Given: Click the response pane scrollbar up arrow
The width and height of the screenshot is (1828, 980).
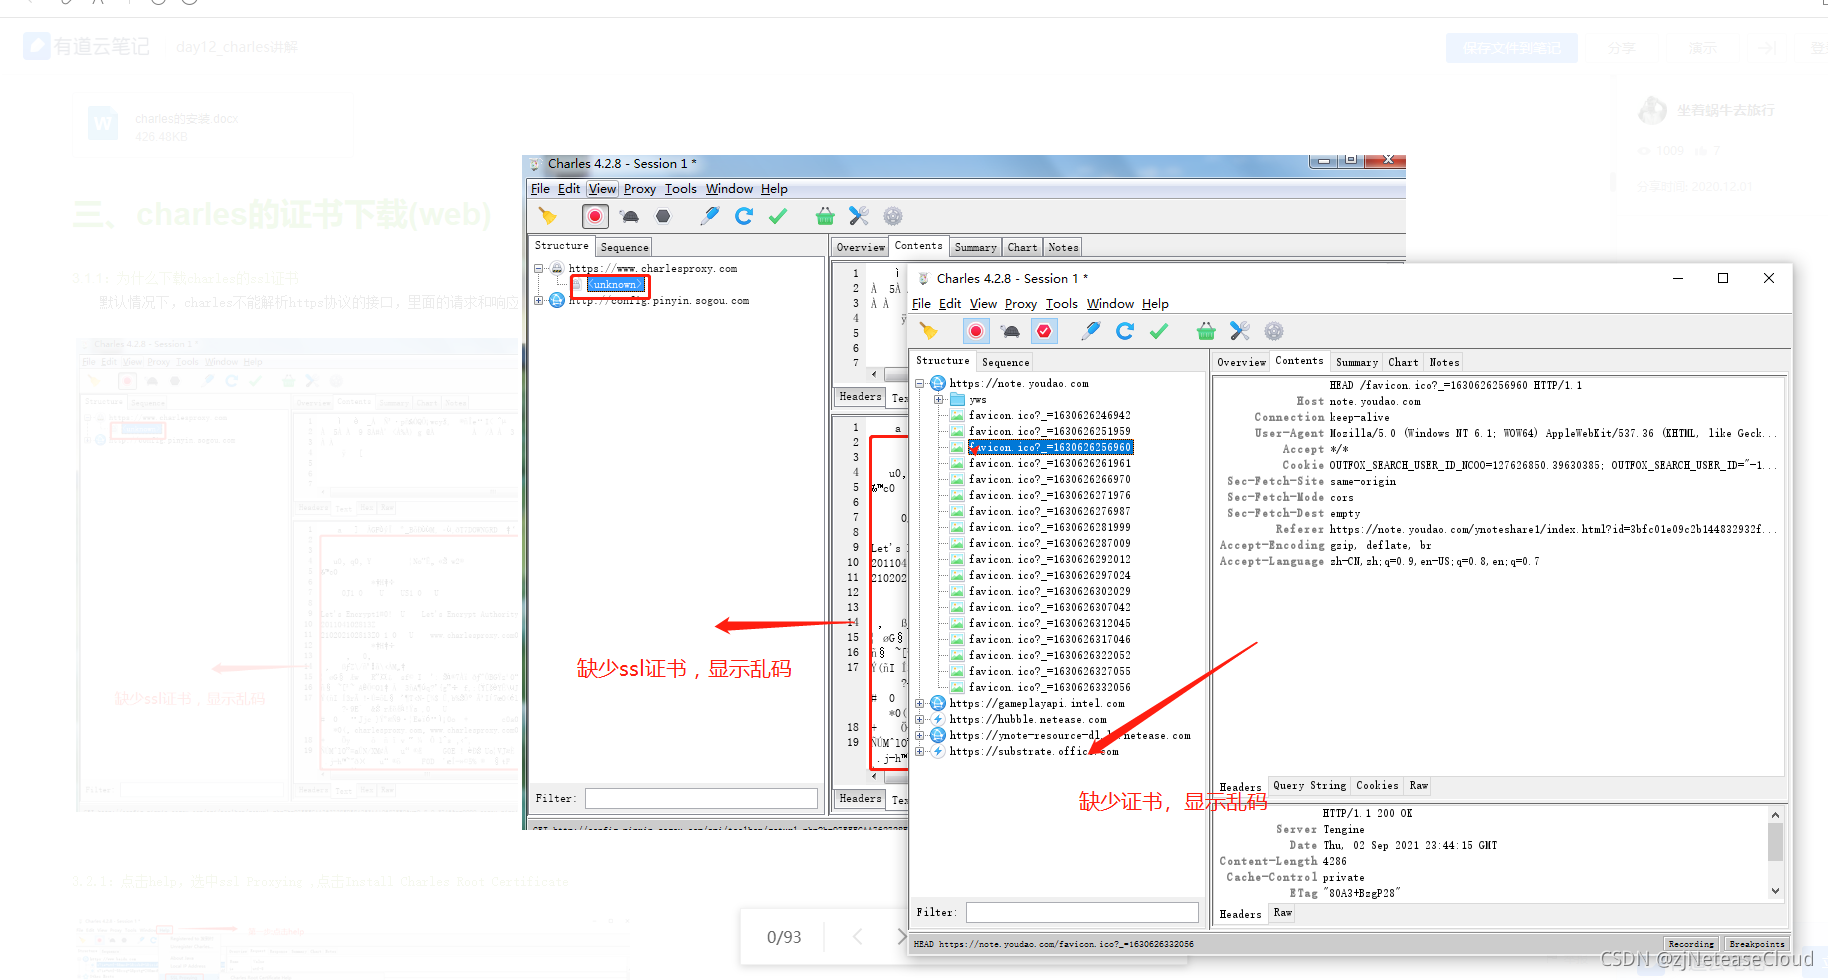Looking at the screenshot, I should [1775, 815].
